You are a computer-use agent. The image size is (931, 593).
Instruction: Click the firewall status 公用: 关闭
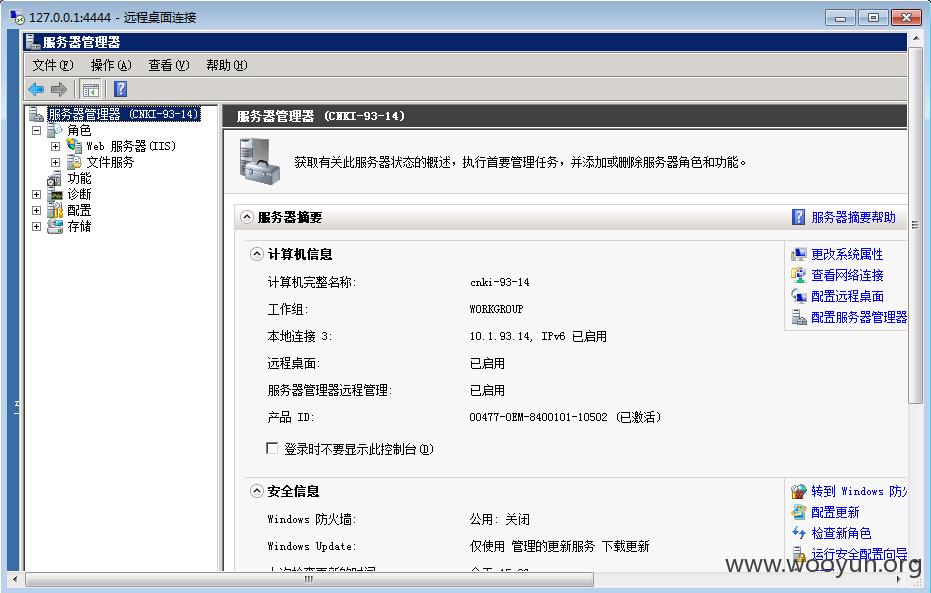[x=499, y=519]
